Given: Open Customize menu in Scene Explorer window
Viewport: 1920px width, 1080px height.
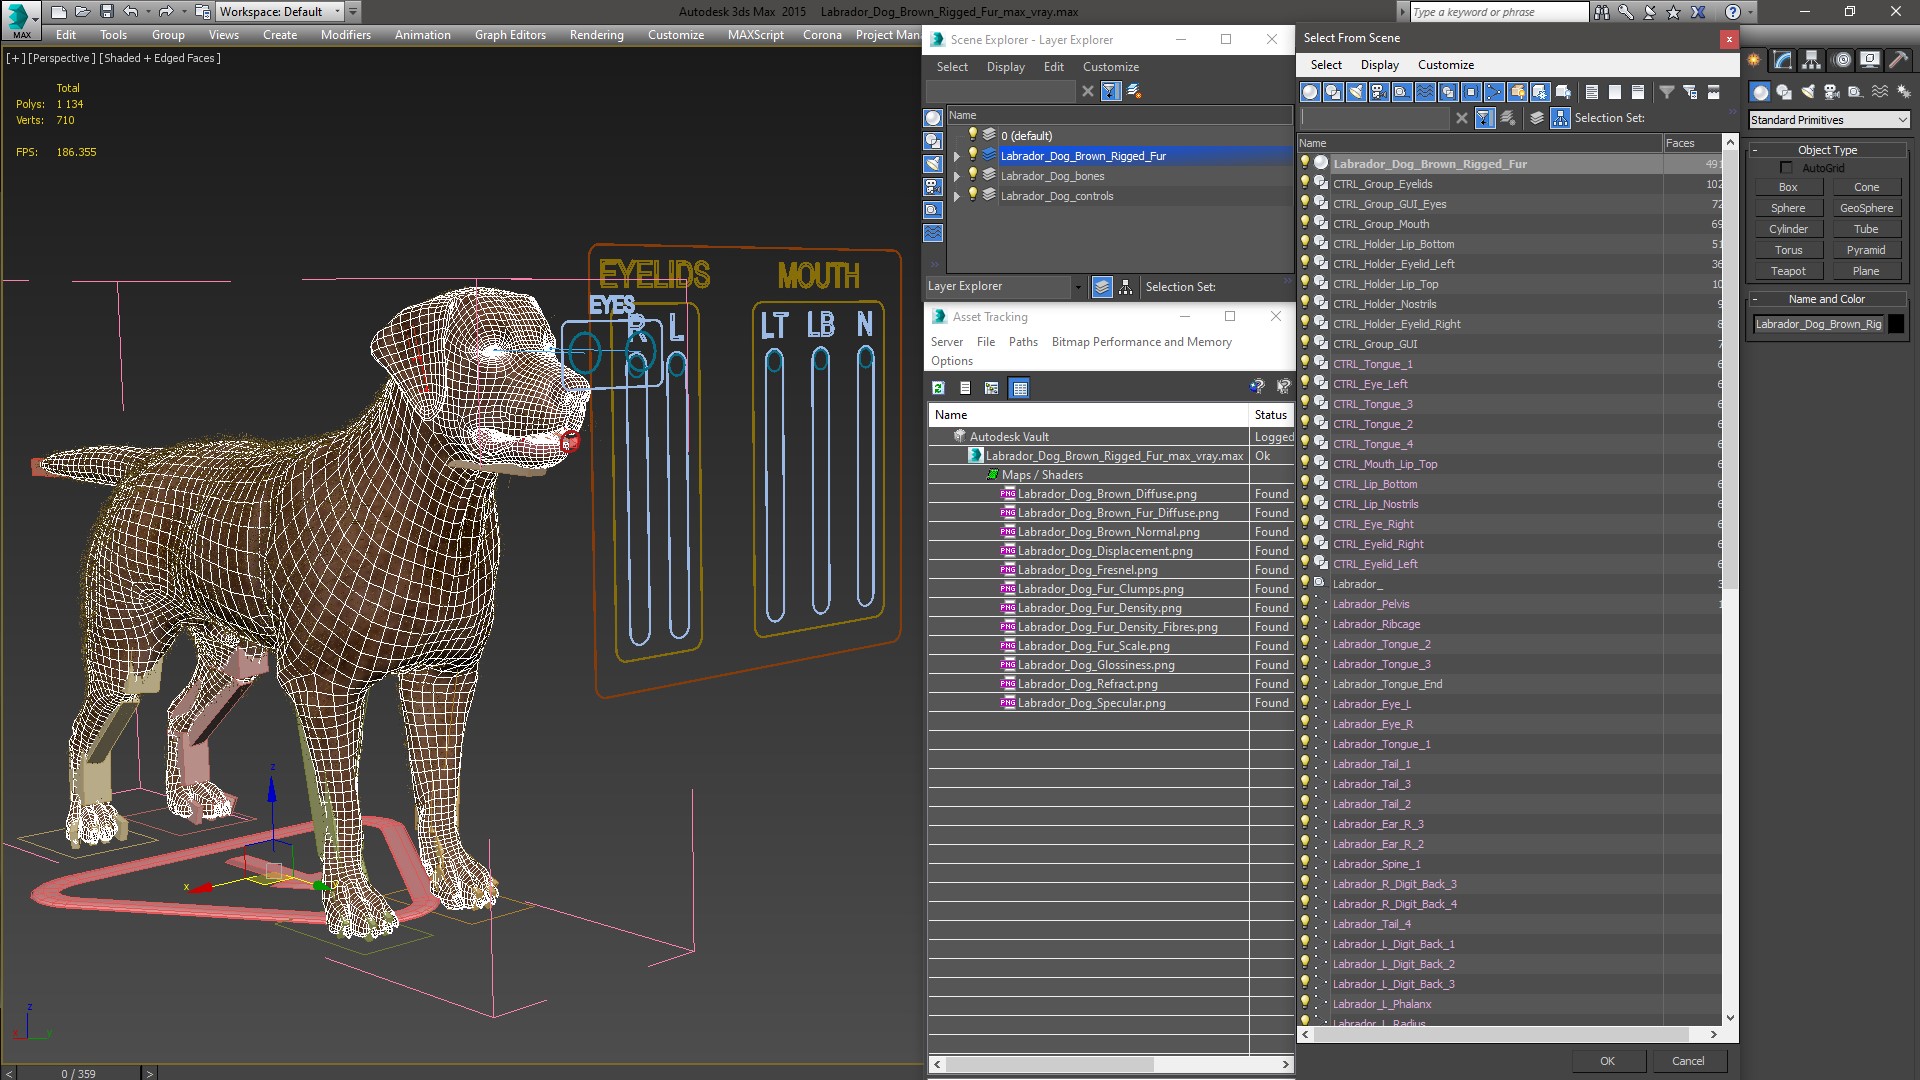Looking at the screenshot, I should pyautogui.click(x=1111, y=67).
